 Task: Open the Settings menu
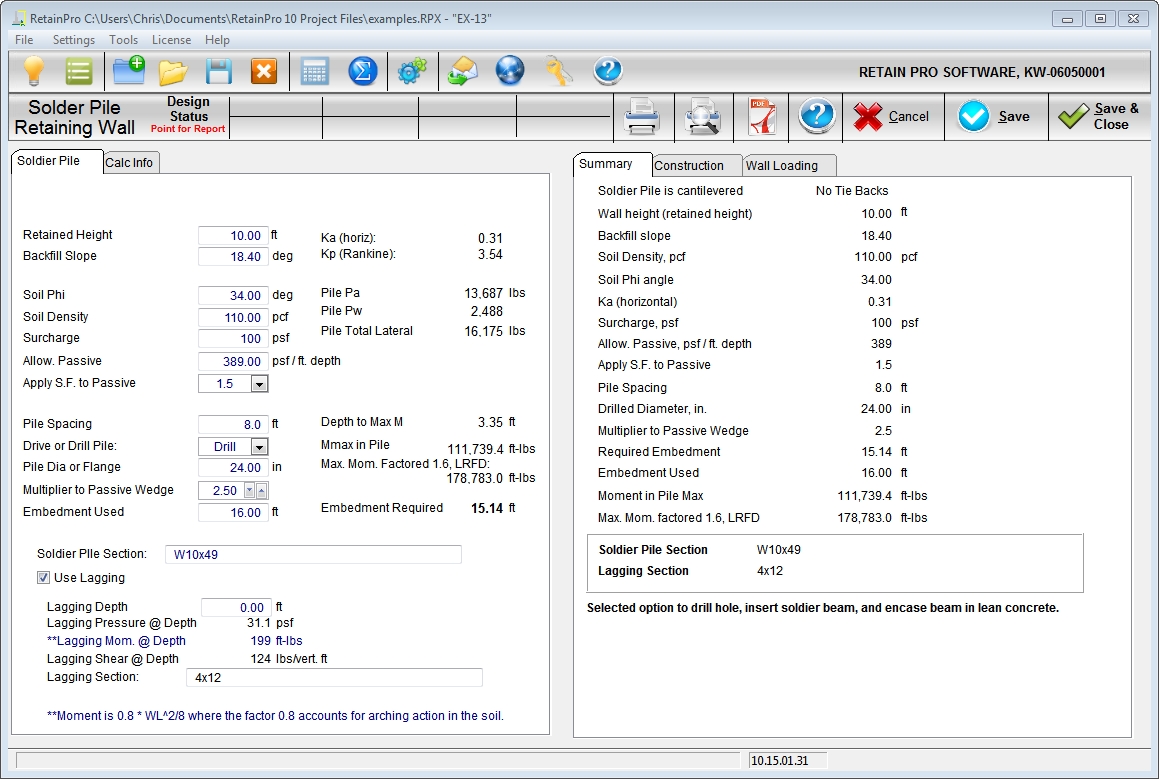point(74,40)
